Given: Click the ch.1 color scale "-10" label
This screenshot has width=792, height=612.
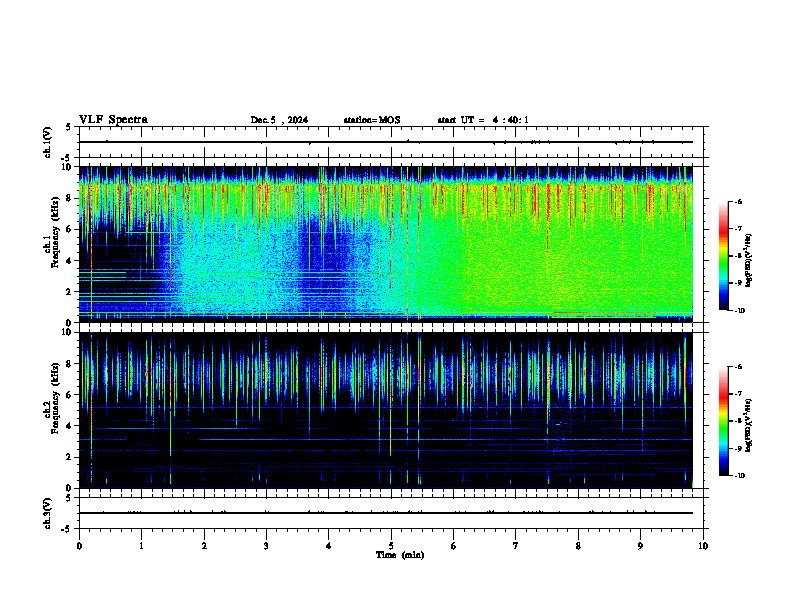Looking at the screenshot, I should pyautogui.click(x=739, y=311).
